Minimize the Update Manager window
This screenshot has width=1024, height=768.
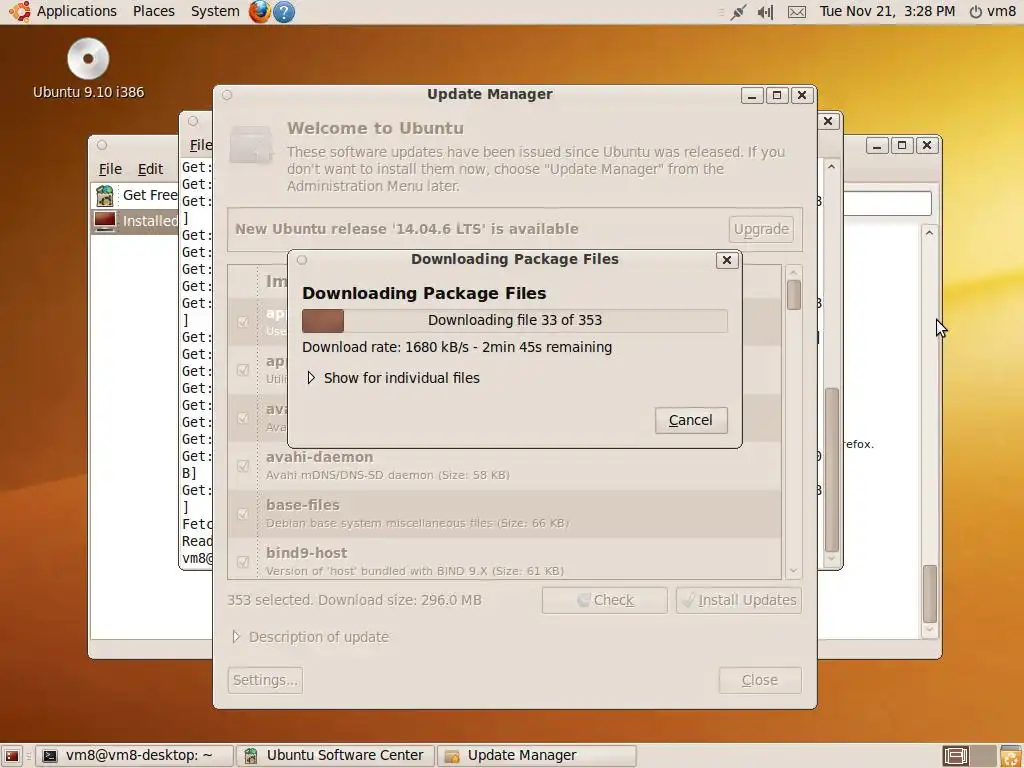(752, 95)
